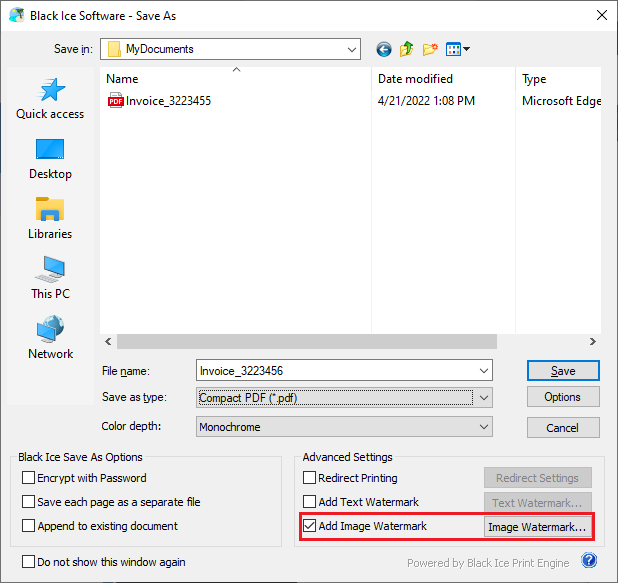Check Add Text Watermark box
The height and width of the screenshot is (583, 618).
click(310, 502)
